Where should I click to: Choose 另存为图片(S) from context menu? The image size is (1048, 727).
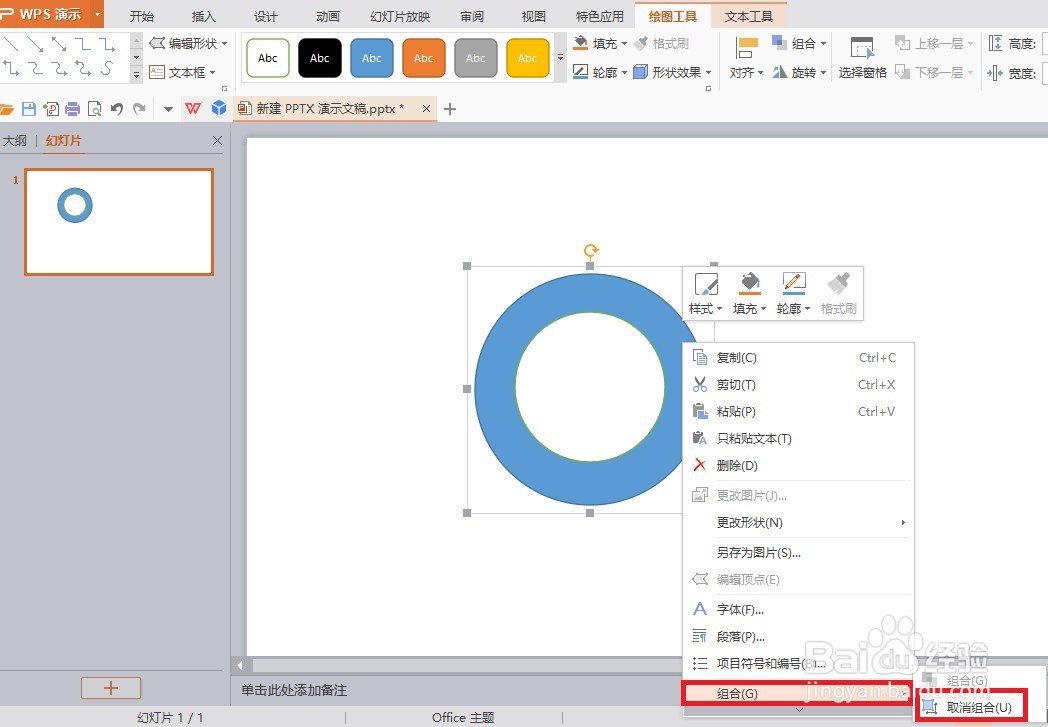click(x=798, y=553)
